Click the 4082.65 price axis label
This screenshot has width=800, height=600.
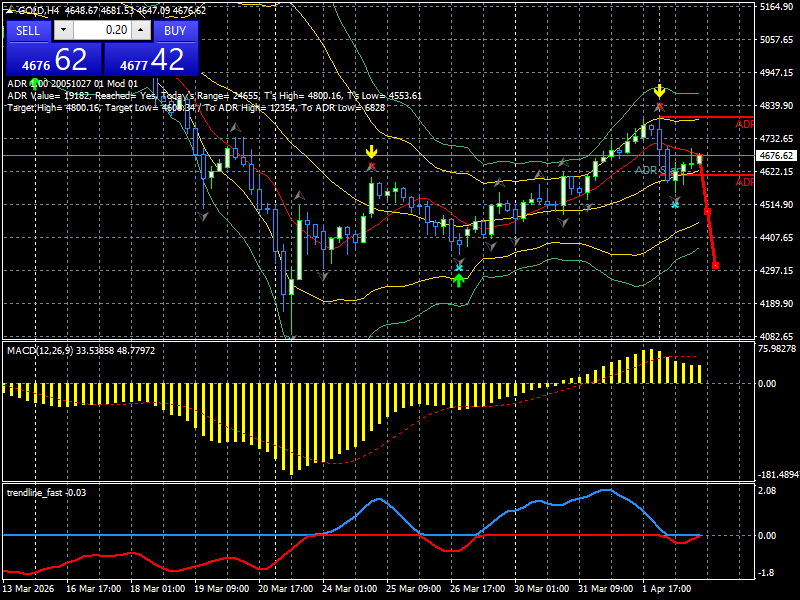[x=777, y=336]
